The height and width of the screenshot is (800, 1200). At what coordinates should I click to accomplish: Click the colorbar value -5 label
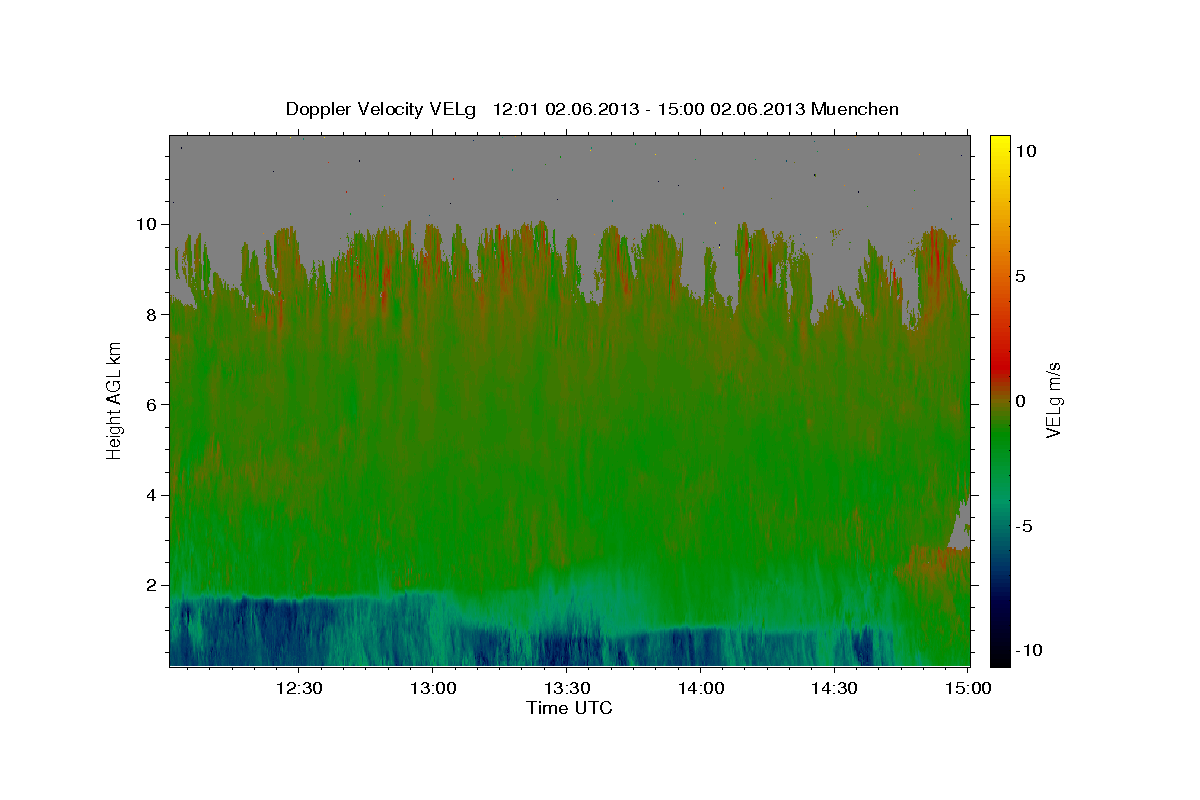(x=1025, y=526)
